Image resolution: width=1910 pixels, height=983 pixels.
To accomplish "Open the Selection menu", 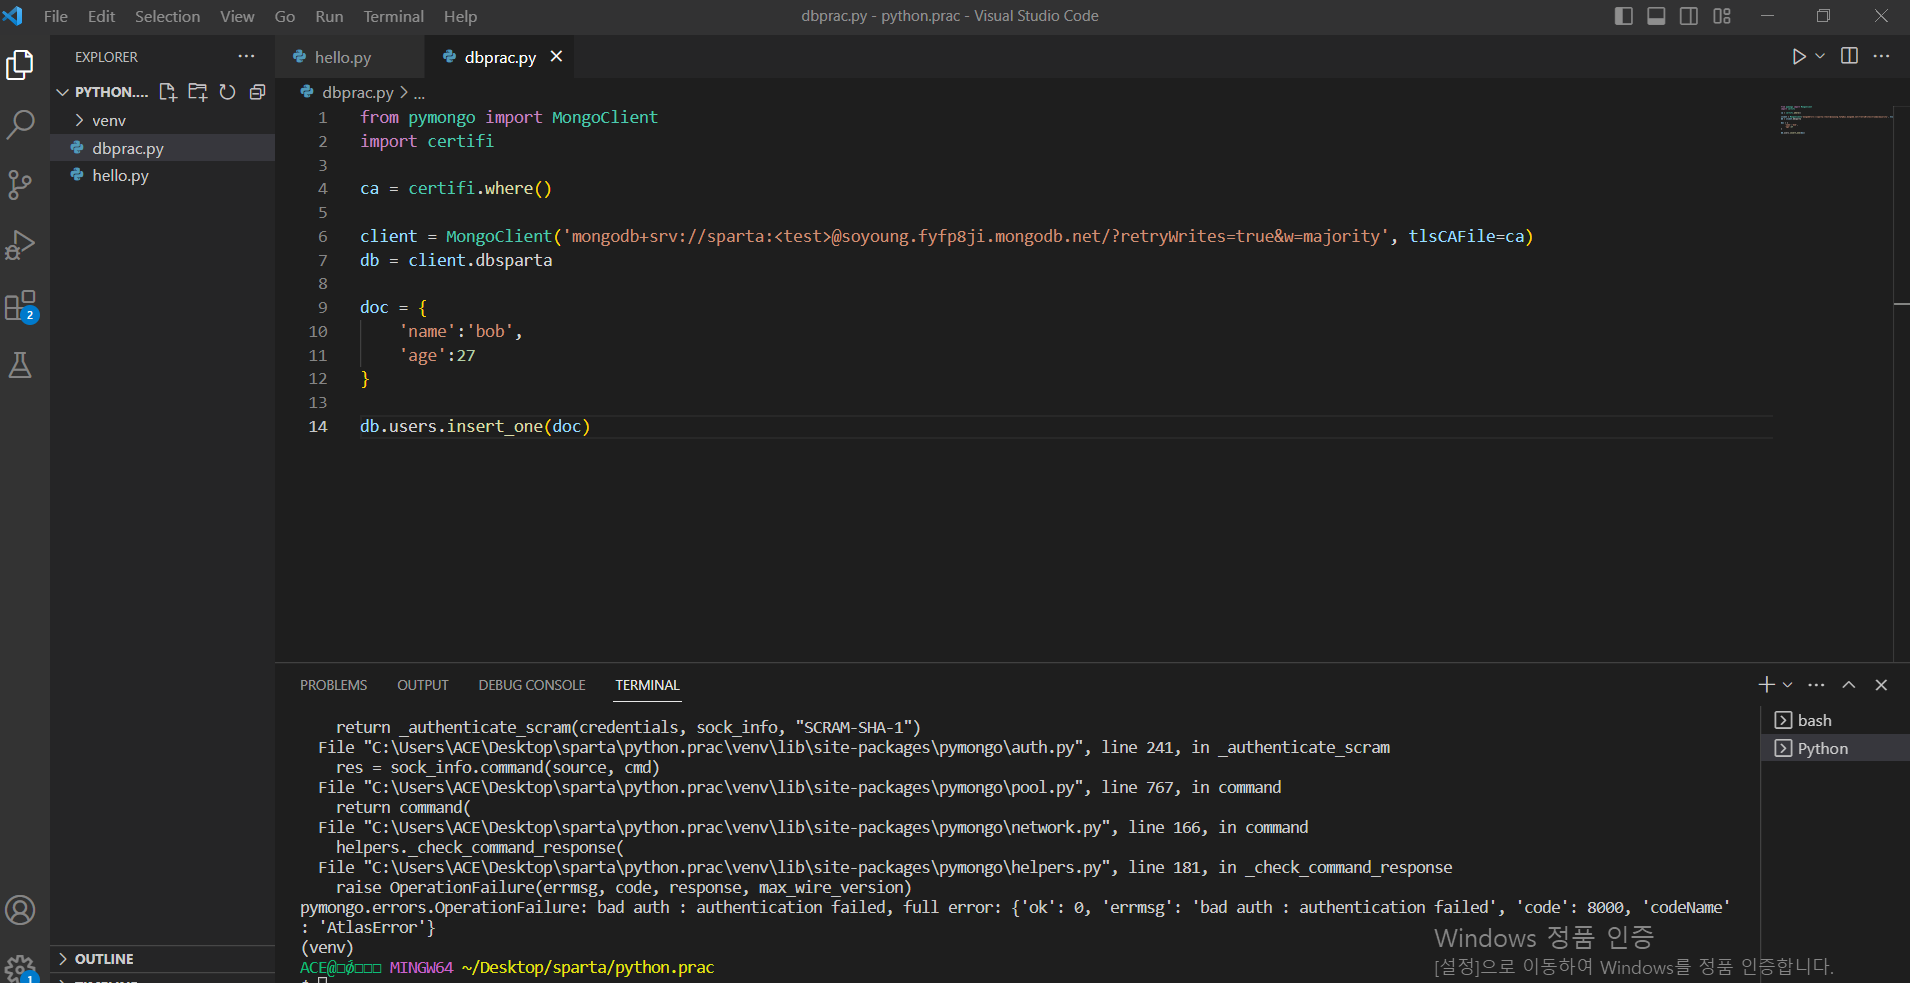I will [x=167, y=16].
